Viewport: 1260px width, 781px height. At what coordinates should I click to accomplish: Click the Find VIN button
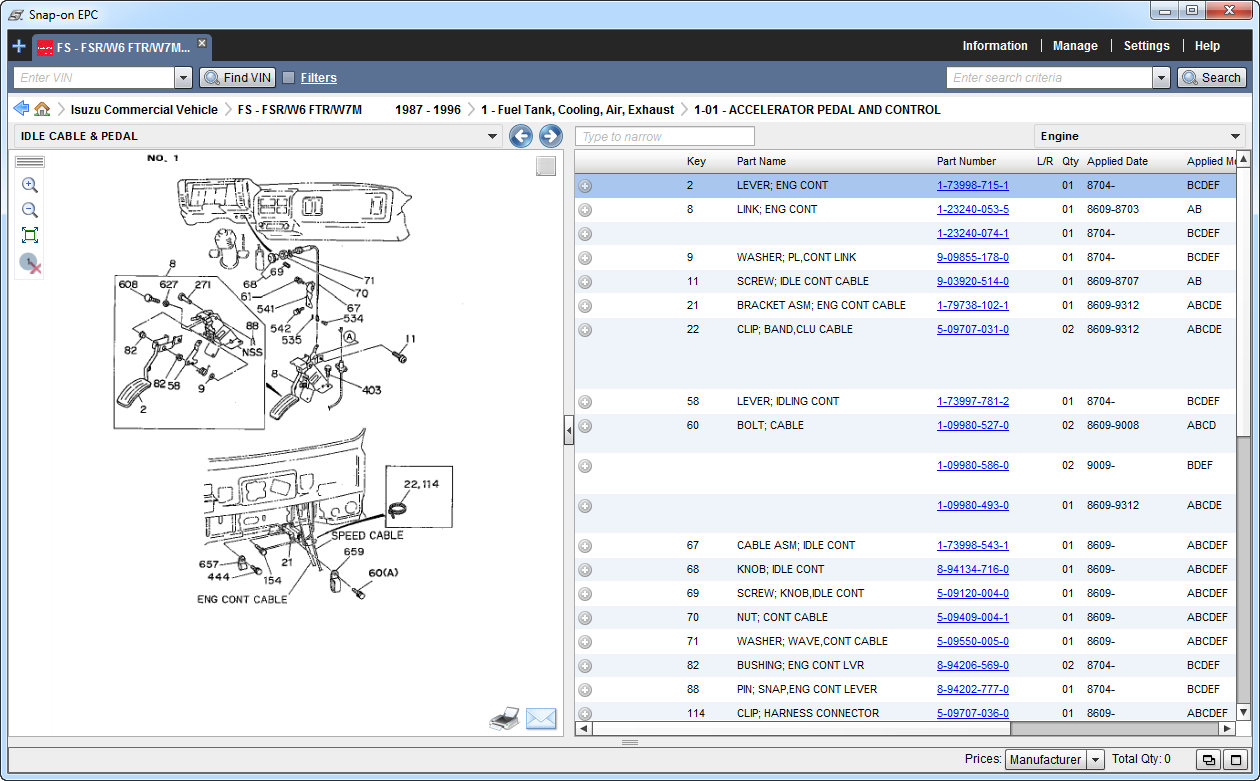click(238, 78)
